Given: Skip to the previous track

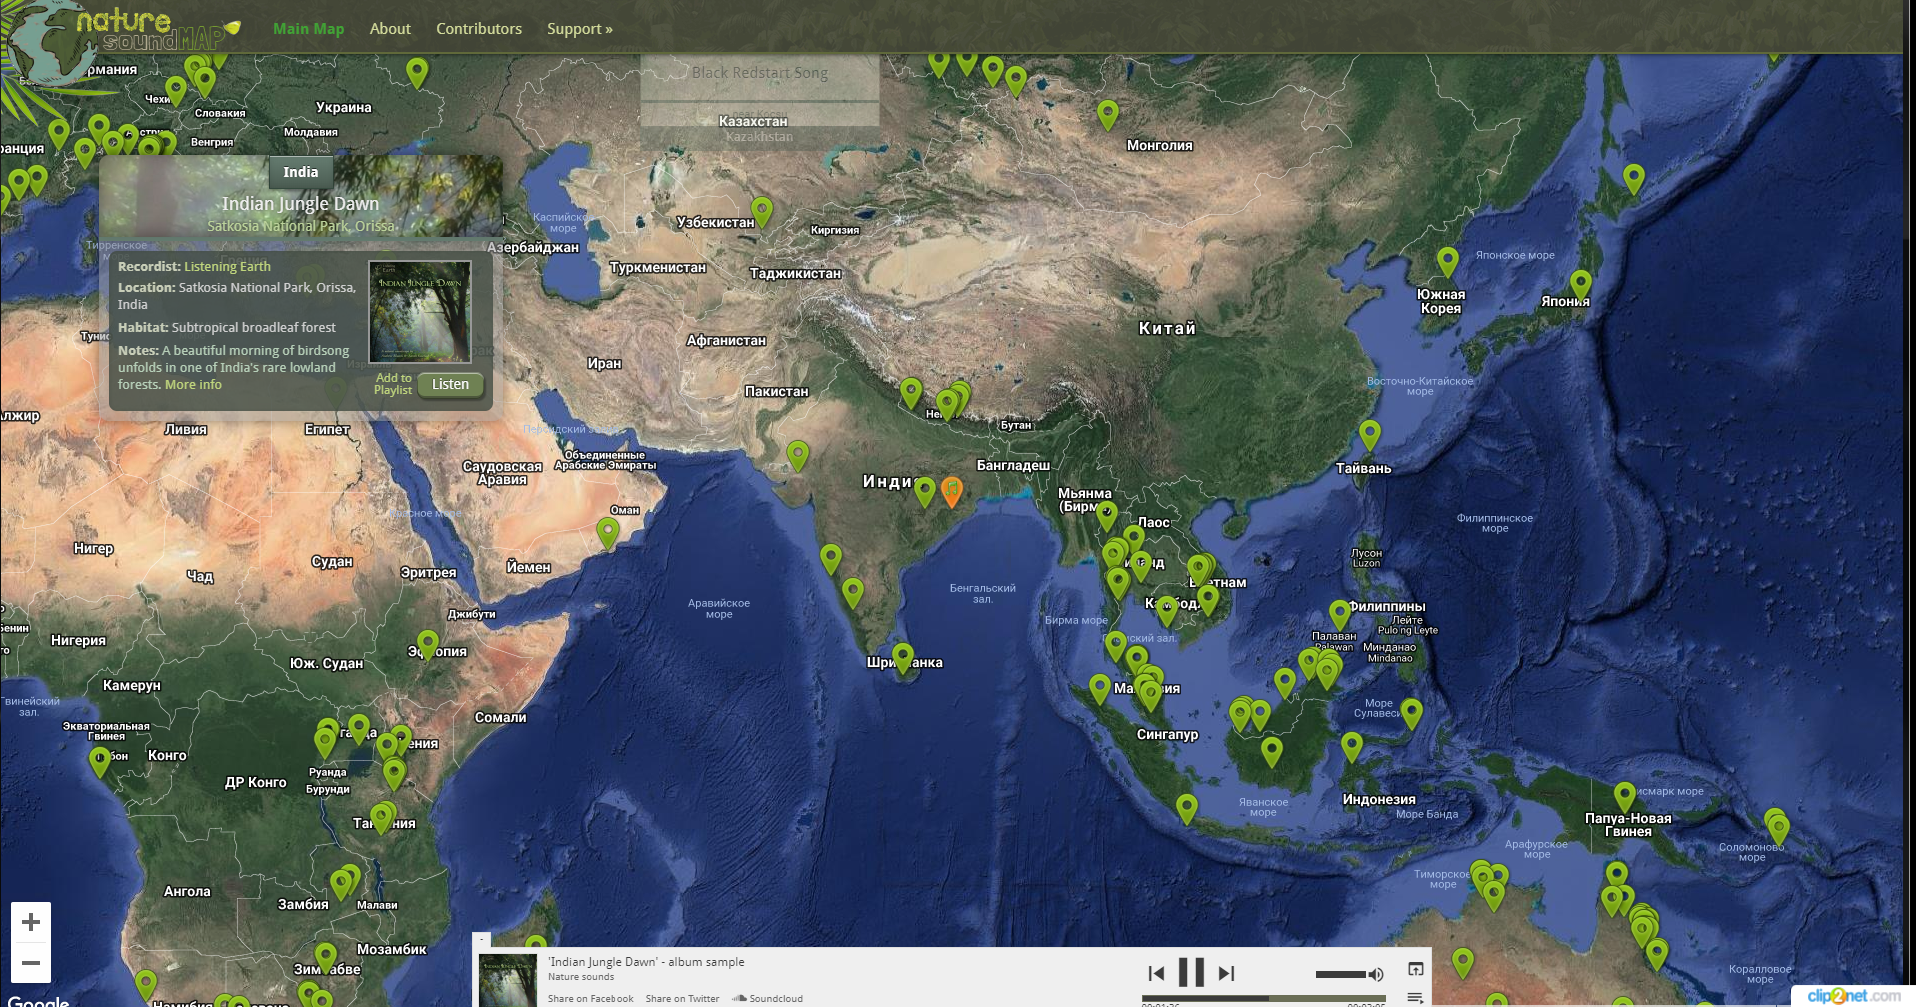Looking at the screenshot, I should click(x=1156, y=973).
